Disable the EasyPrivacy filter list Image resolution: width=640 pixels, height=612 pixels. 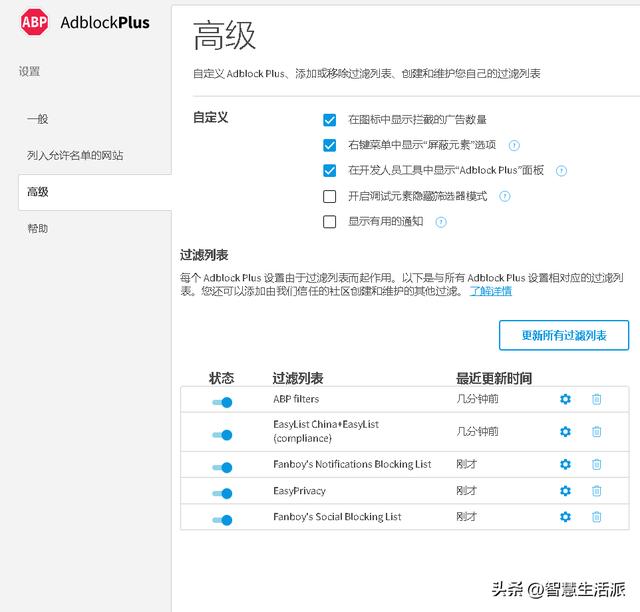pyautogui.click(x=222, y=494)
